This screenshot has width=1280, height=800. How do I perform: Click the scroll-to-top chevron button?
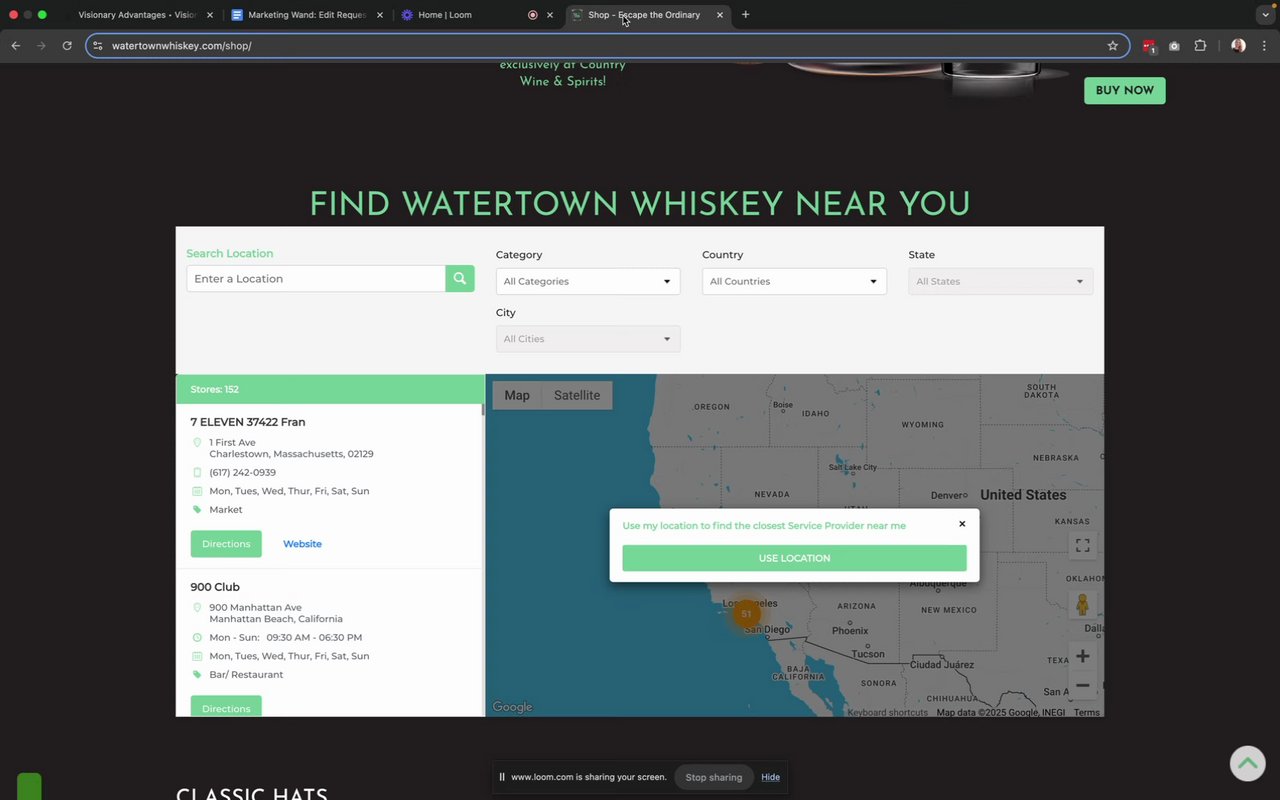point(1247,764)
